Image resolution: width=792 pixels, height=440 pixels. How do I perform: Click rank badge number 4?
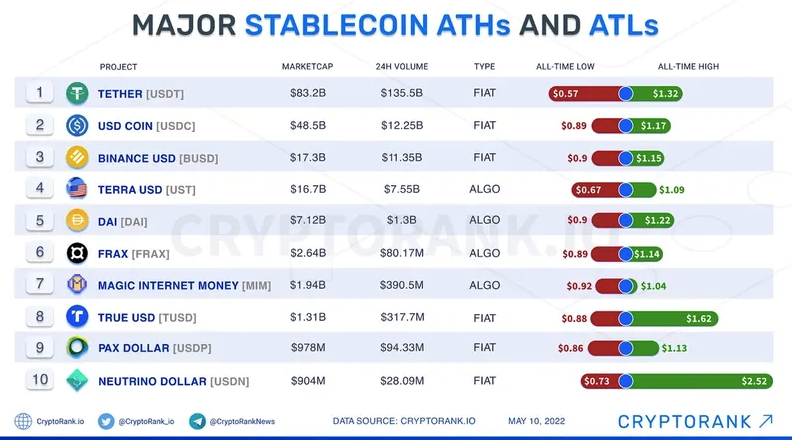coord(40,188)
